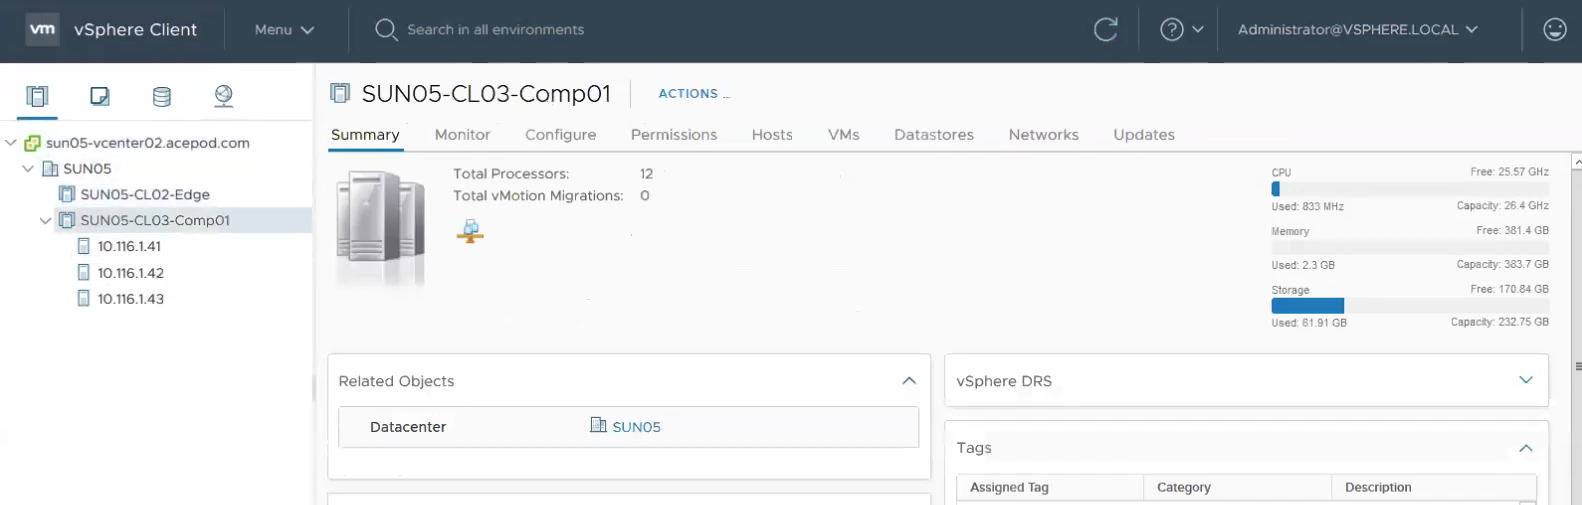
Task: Open the feedback smiley icon
Action: (x=1555, y=30)
